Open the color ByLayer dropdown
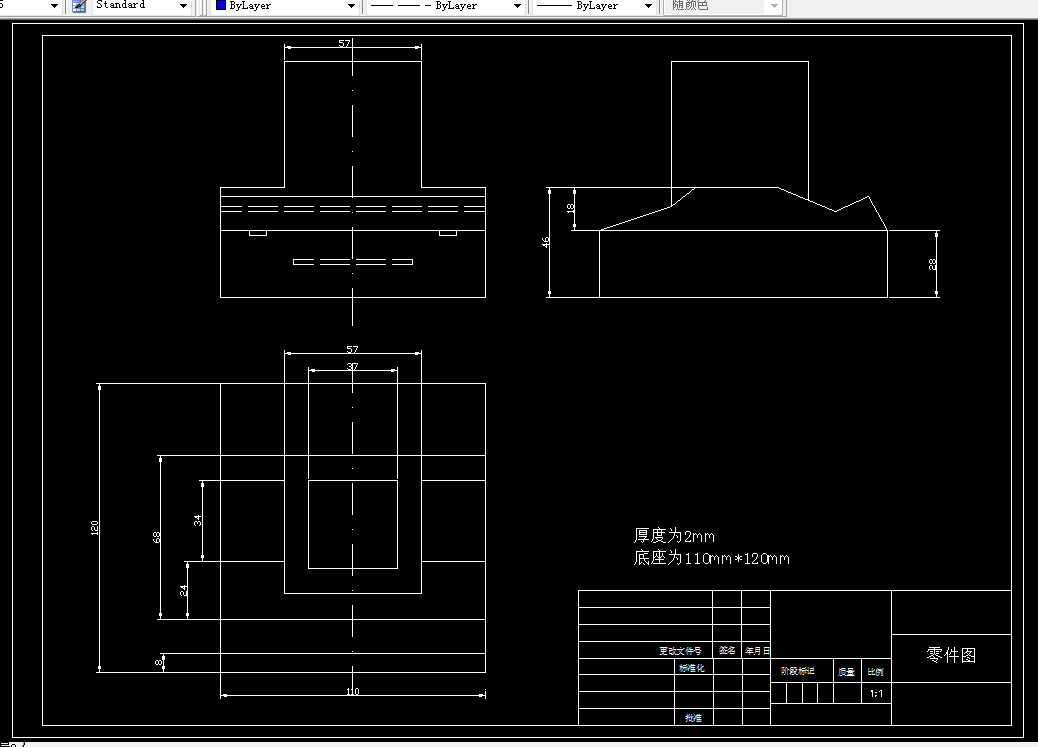Image resolution: width=1038 pixels, height=747 pixels. [x=350, y=6]
